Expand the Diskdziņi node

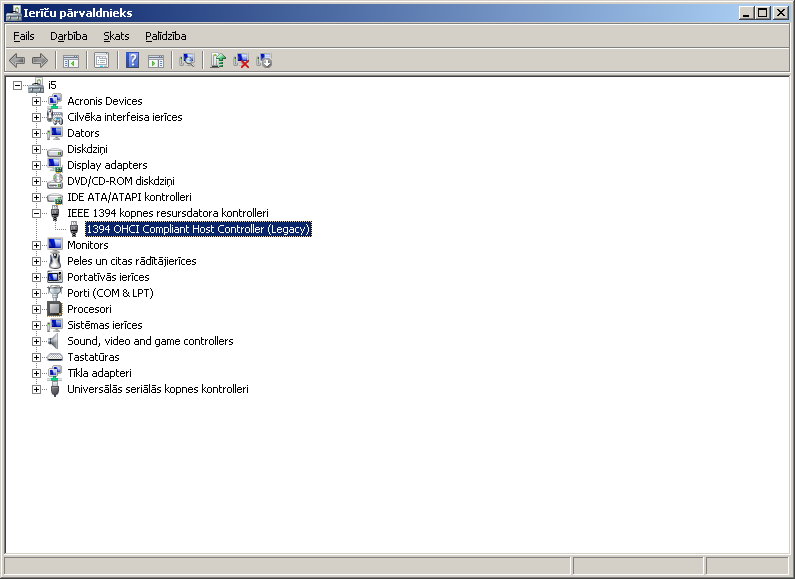37,149
